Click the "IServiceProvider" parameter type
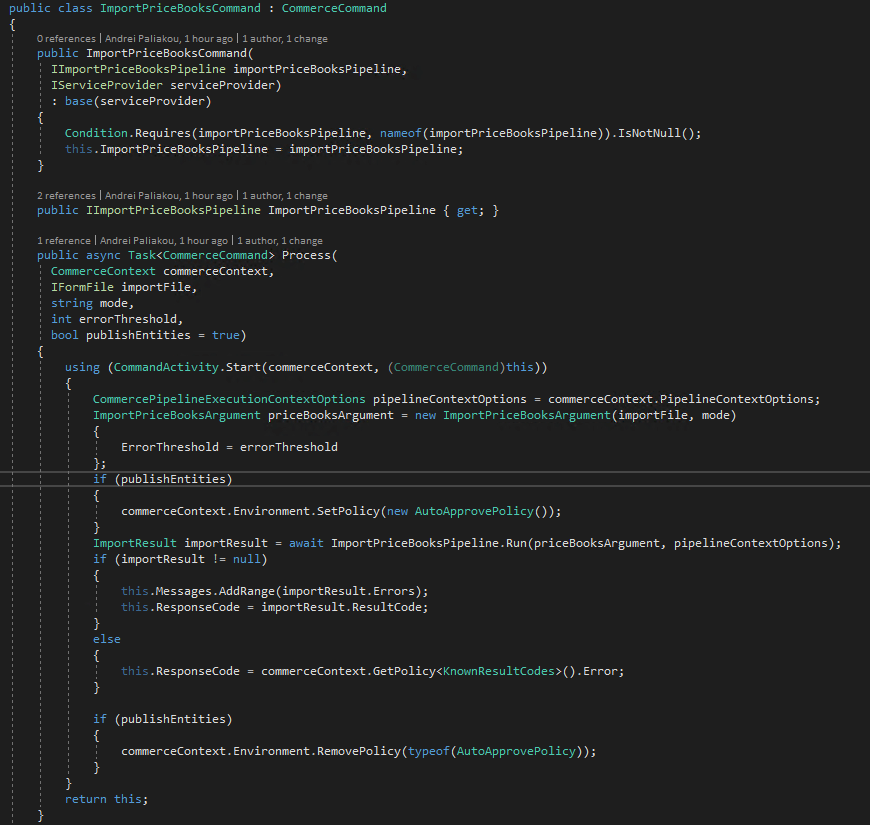 click(x=107, y=85)
